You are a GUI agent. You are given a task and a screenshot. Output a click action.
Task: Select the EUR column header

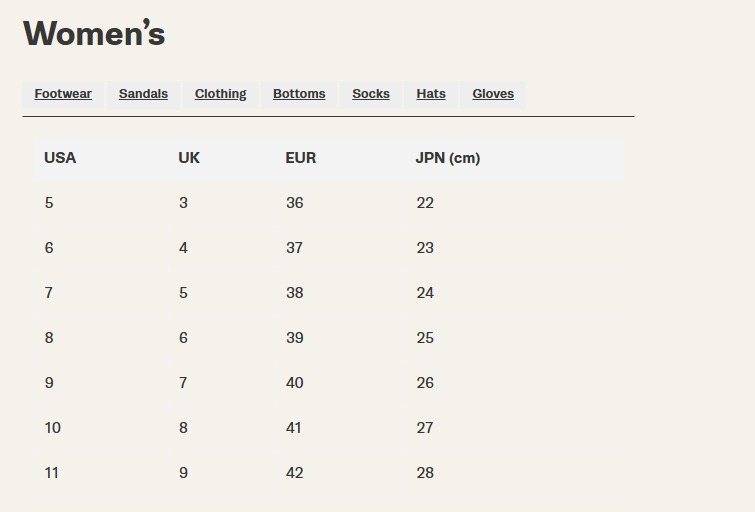(300, 158)
